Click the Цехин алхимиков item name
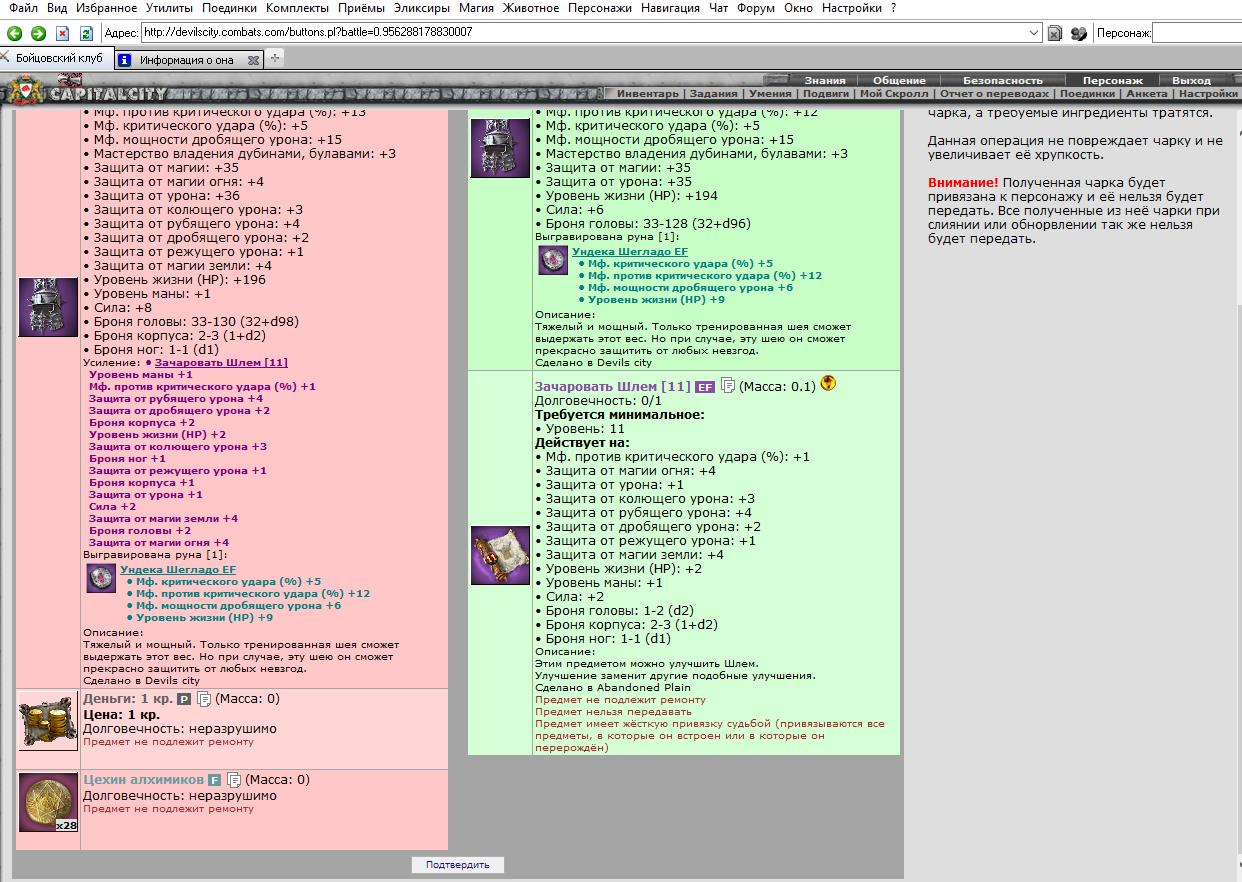 click(x=144, y=780)
